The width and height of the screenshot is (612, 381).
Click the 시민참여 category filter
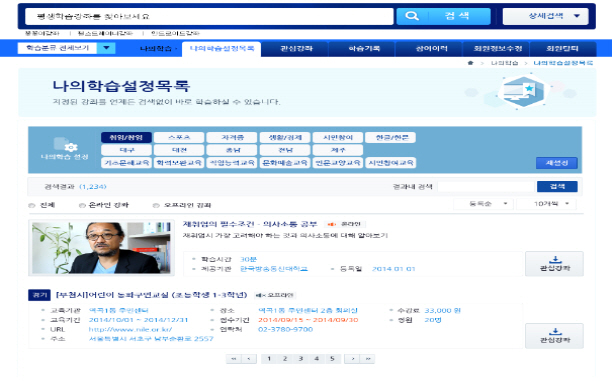338,137
